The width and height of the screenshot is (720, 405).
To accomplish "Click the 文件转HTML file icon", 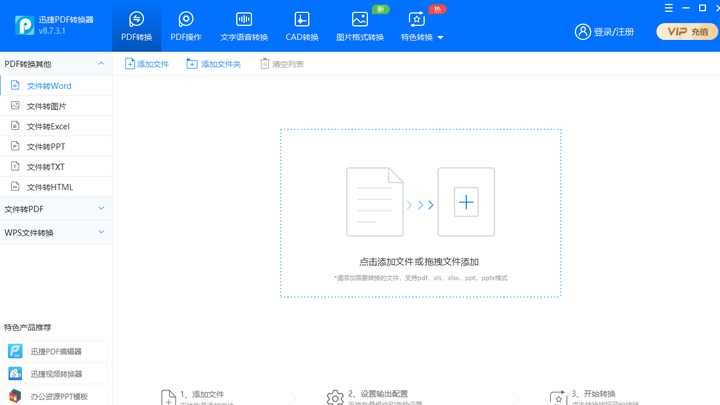I will 15,186.
